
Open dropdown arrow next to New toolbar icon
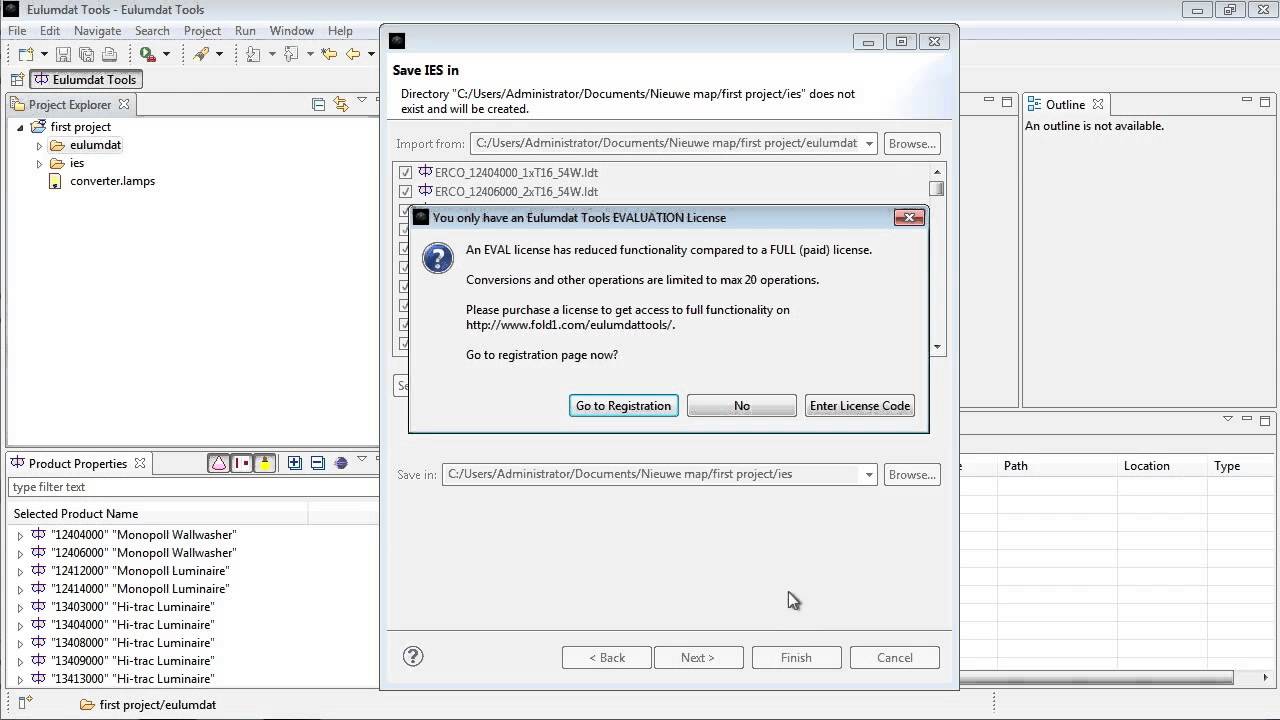(x=44, y=54)
